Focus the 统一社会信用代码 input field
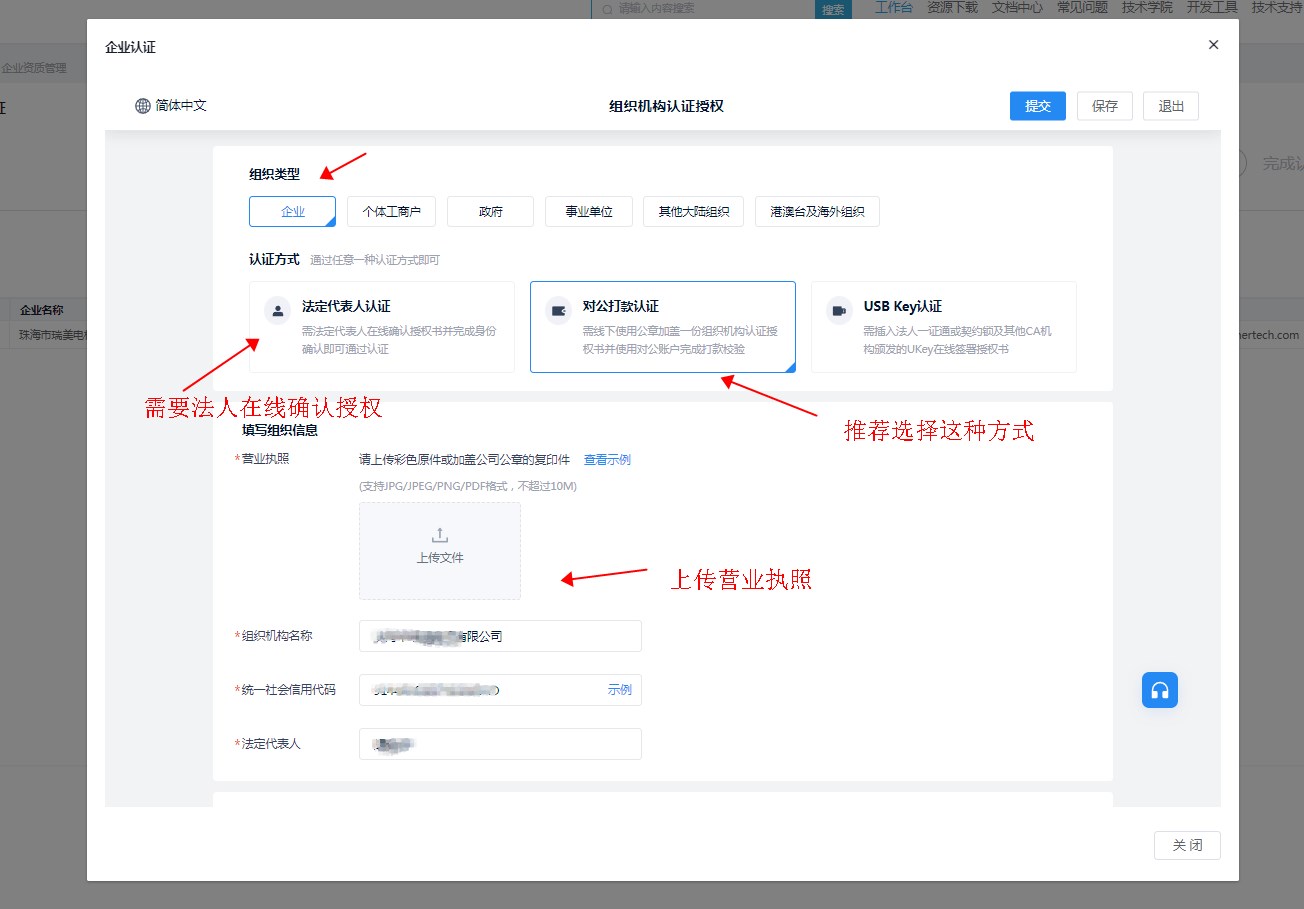Viewport: 1304px width, 909px height. (500, 690)
